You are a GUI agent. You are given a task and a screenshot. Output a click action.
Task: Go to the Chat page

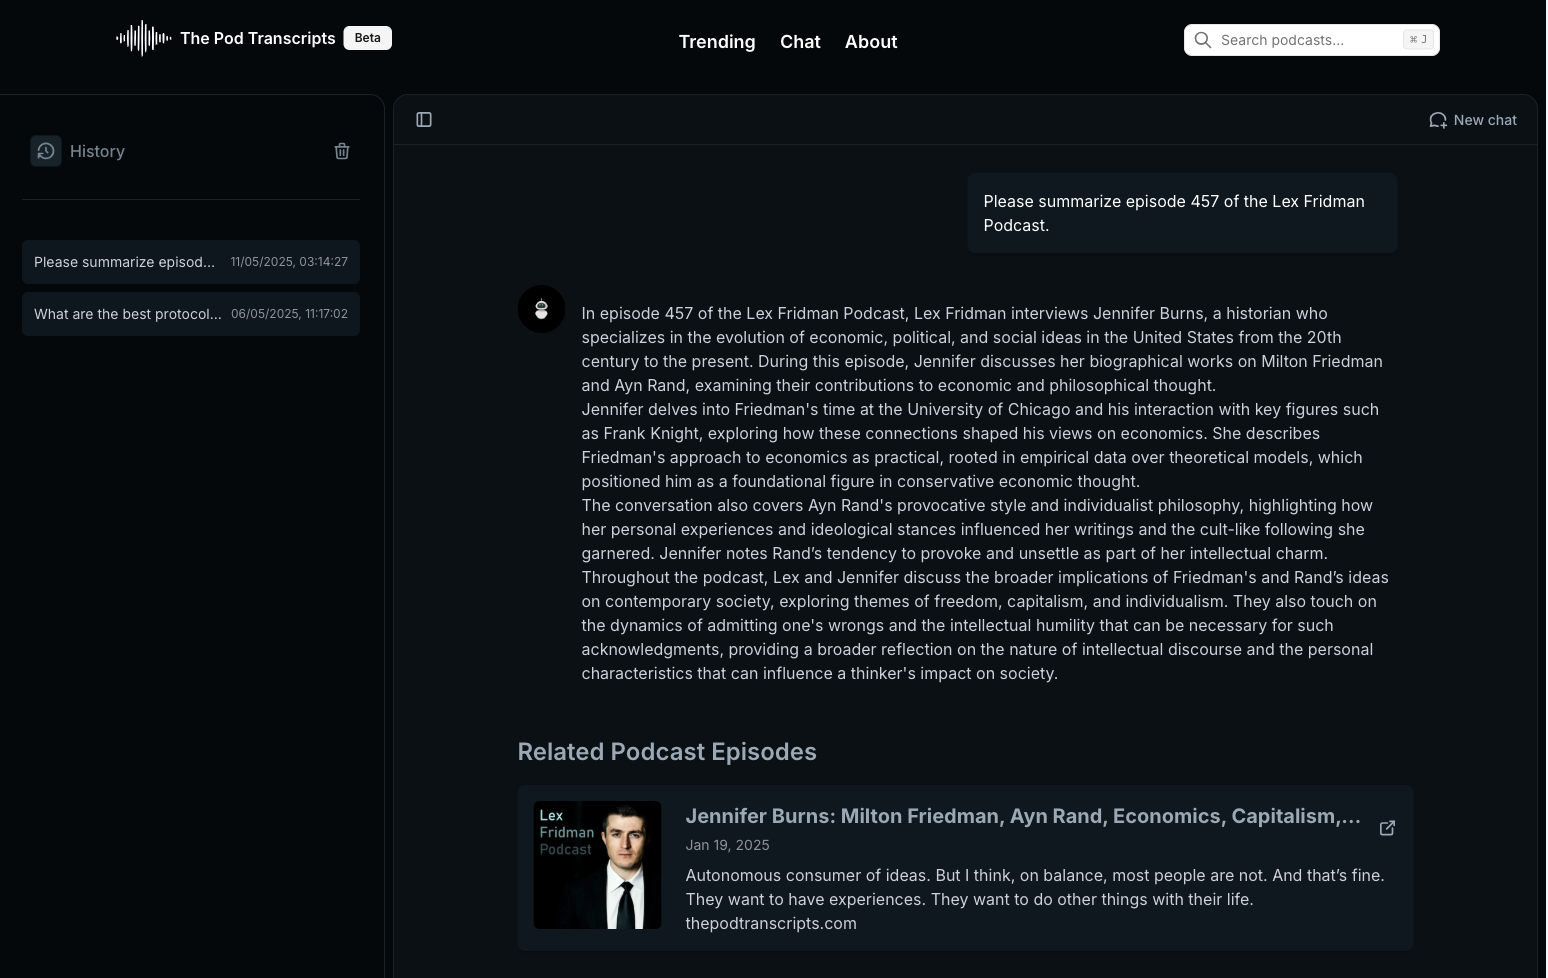800,42
